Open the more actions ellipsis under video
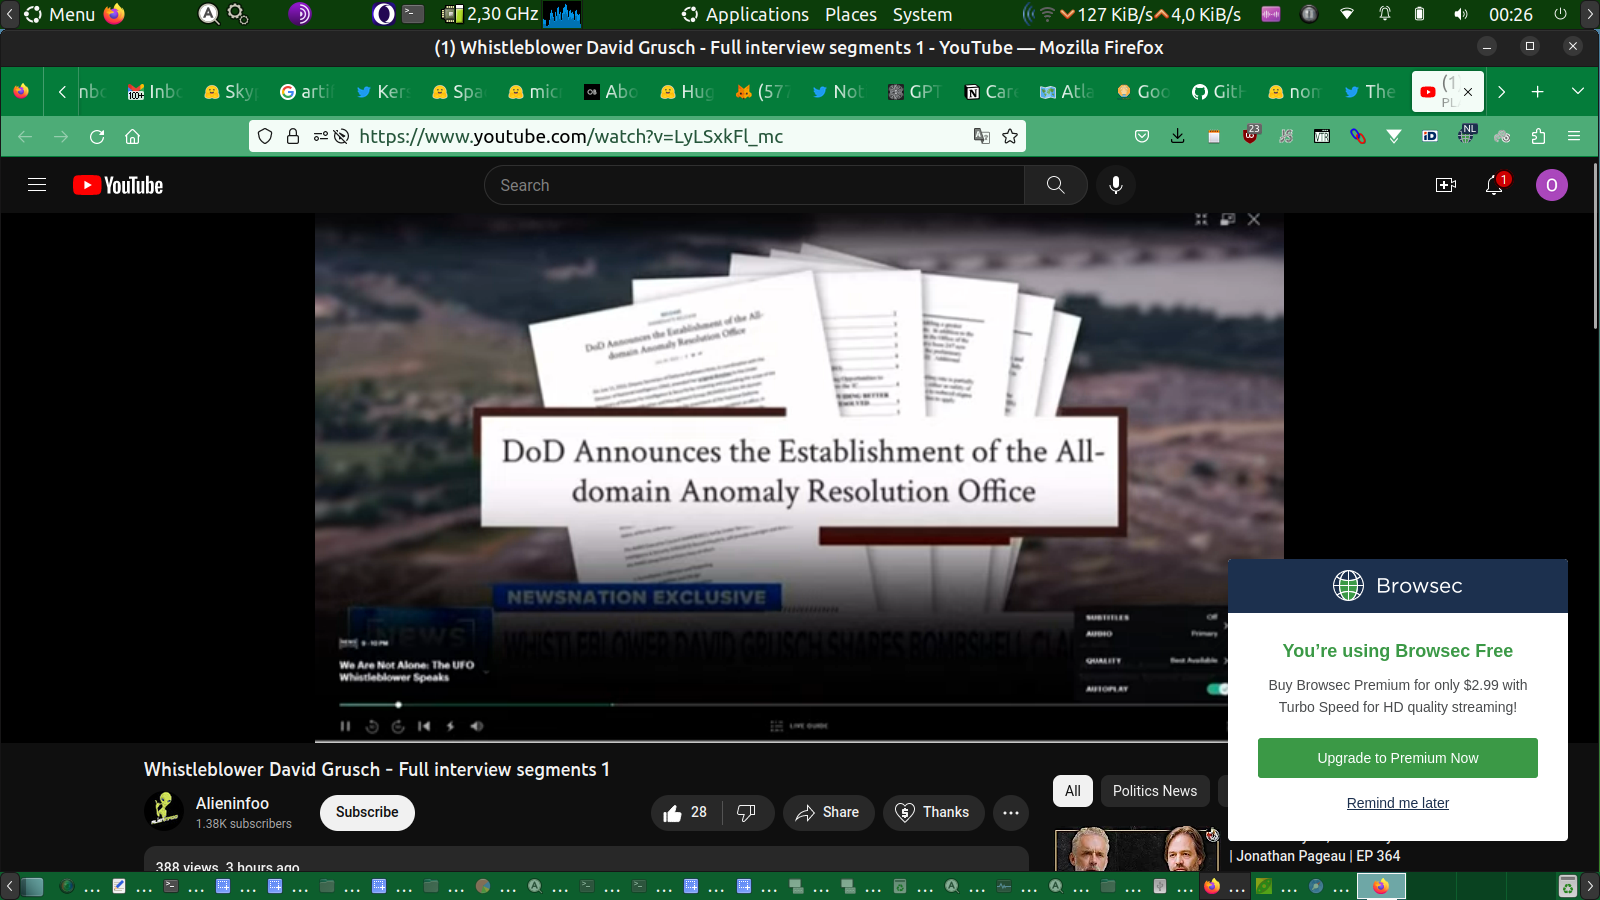Image resolution: width=1600 pixels, height=900 pixels. [x=1011, y=813]
